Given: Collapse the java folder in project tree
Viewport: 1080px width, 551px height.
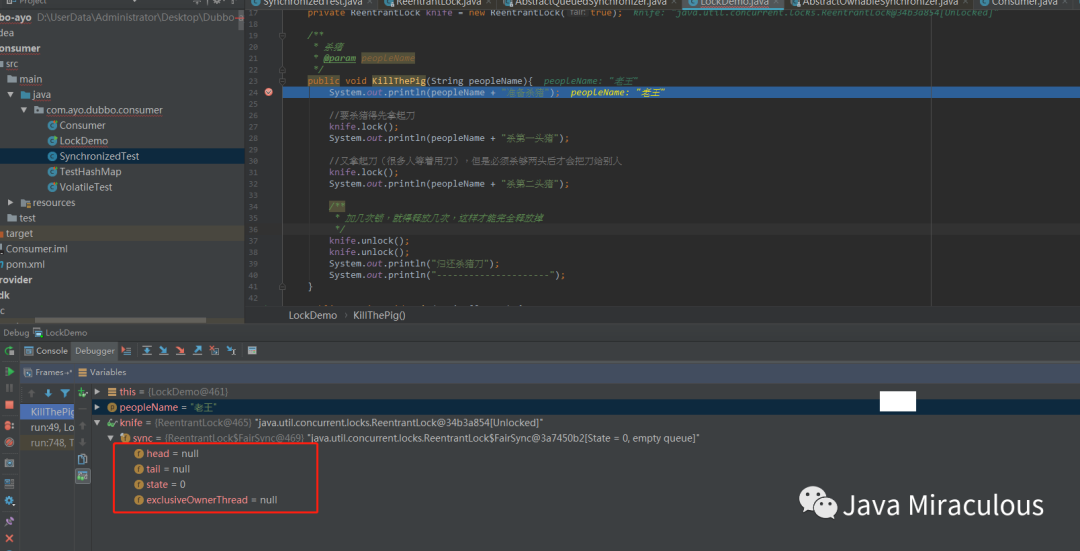Looking at the screenshot, I should point(10,94).
